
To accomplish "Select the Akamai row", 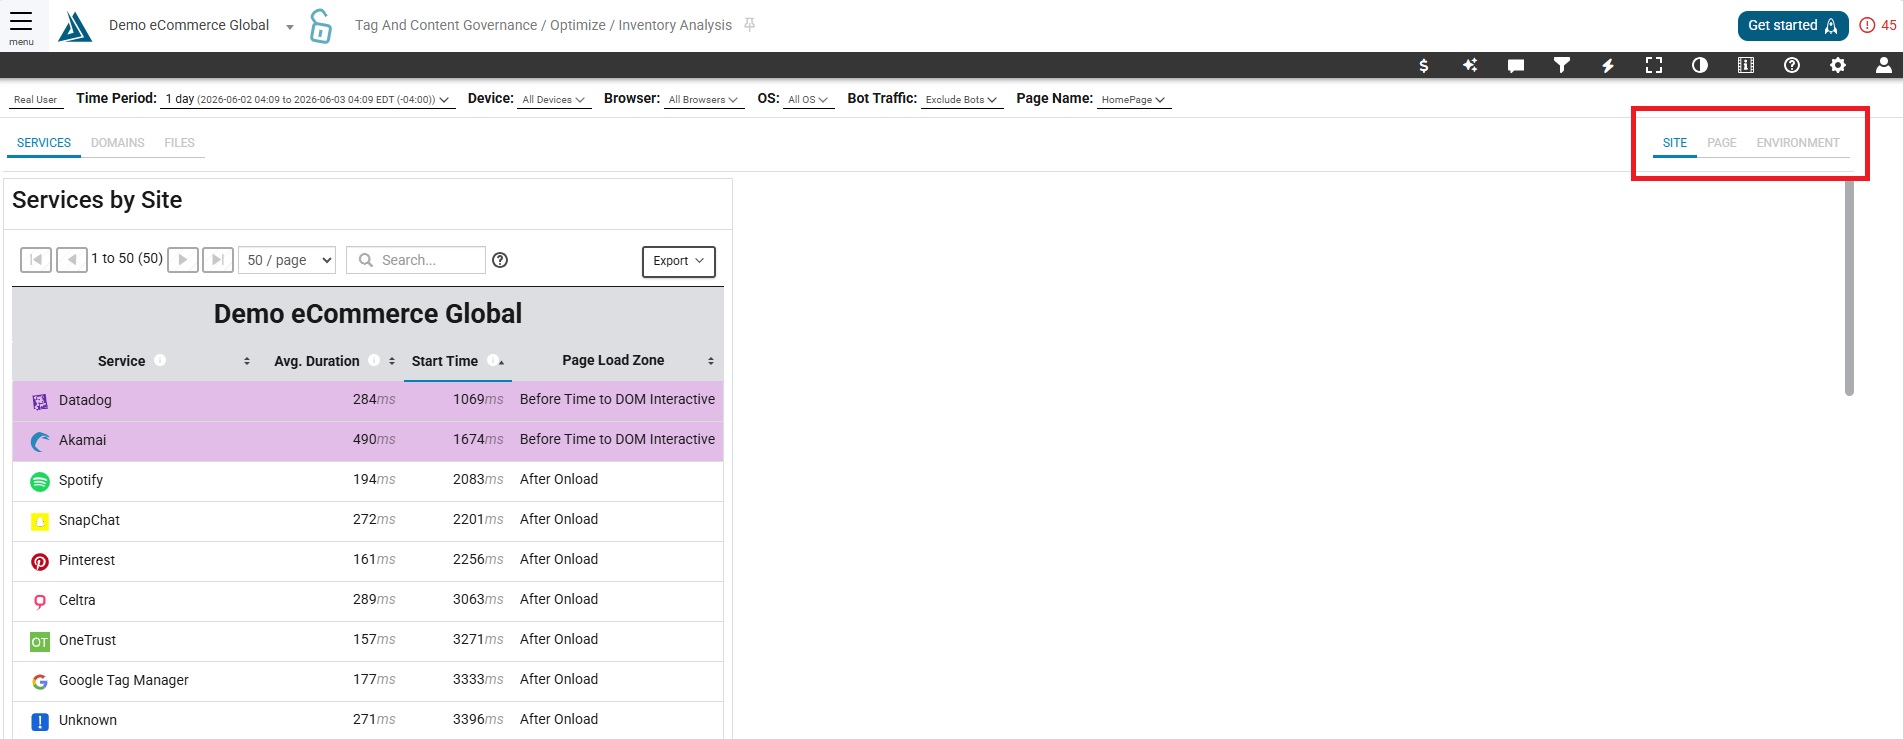I will tap(368, 441).
